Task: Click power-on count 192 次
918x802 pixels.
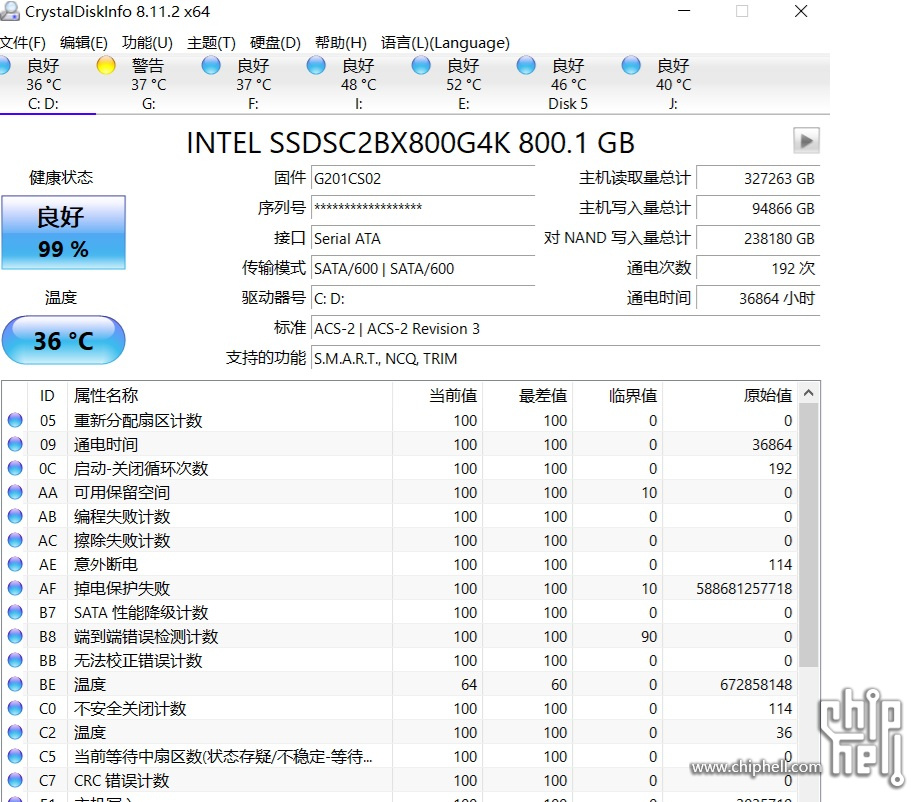Action: pyautogui.click(x=758, y=269)
